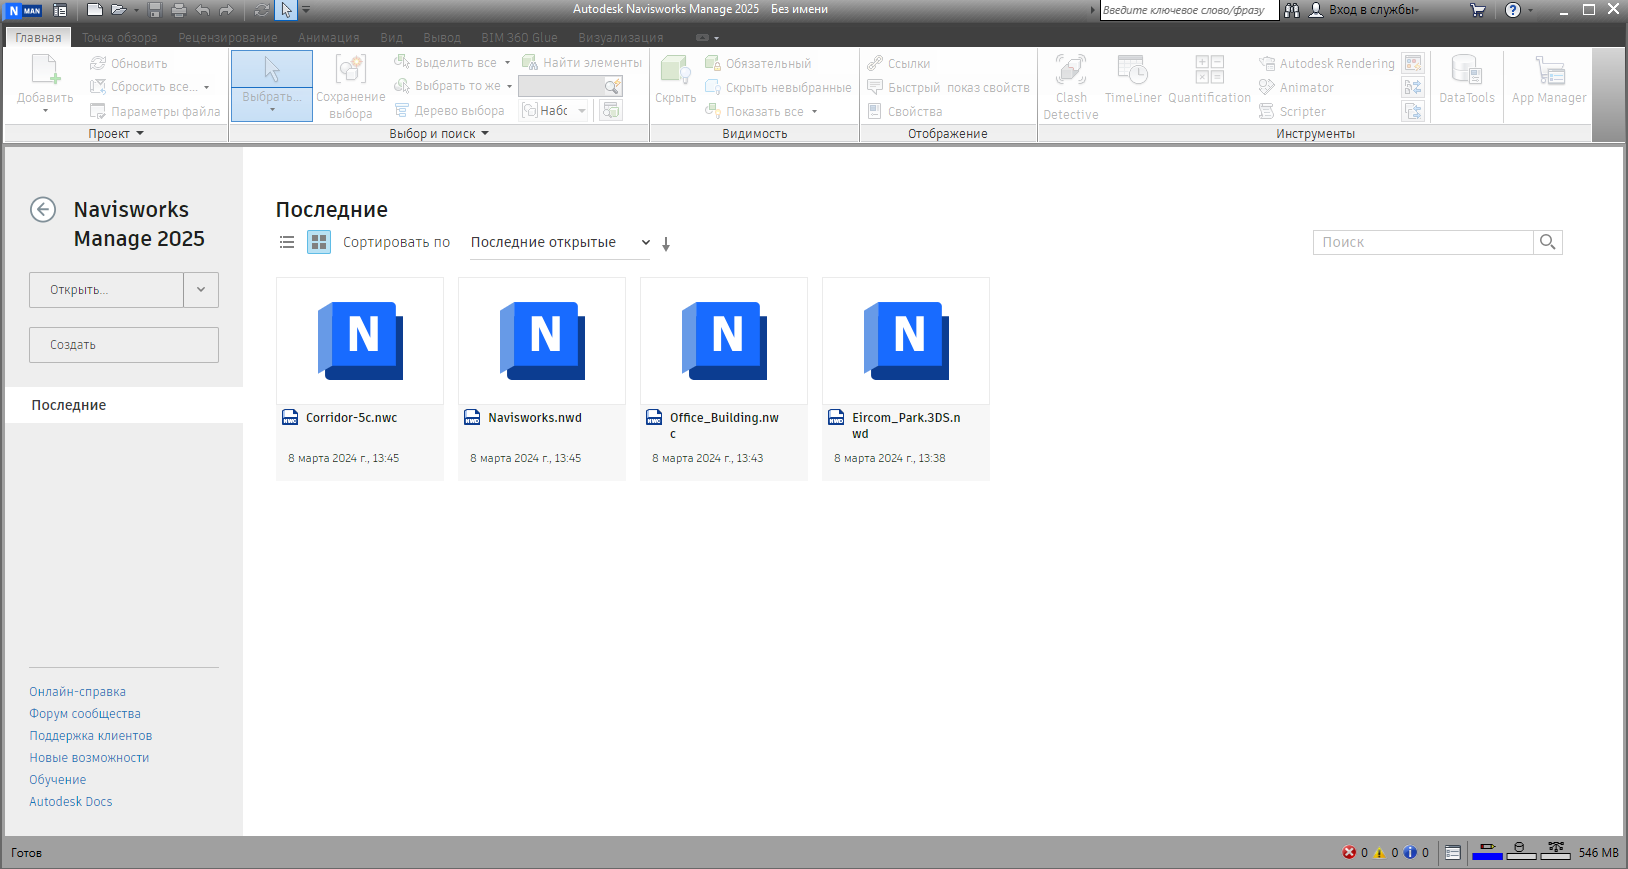Click the Print icon in quick access toolbar

[x=178, y=10]
